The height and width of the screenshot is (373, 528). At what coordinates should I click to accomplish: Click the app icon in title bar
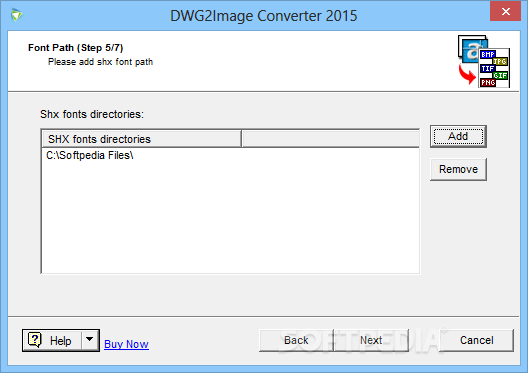(x=16, y=15)
